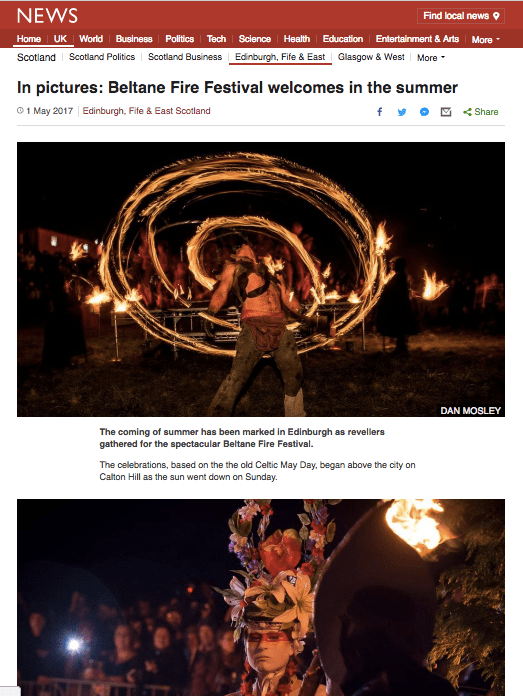
Task: Select Entertainment & Arts in the nav bar
Action: (x=417, y=39)
